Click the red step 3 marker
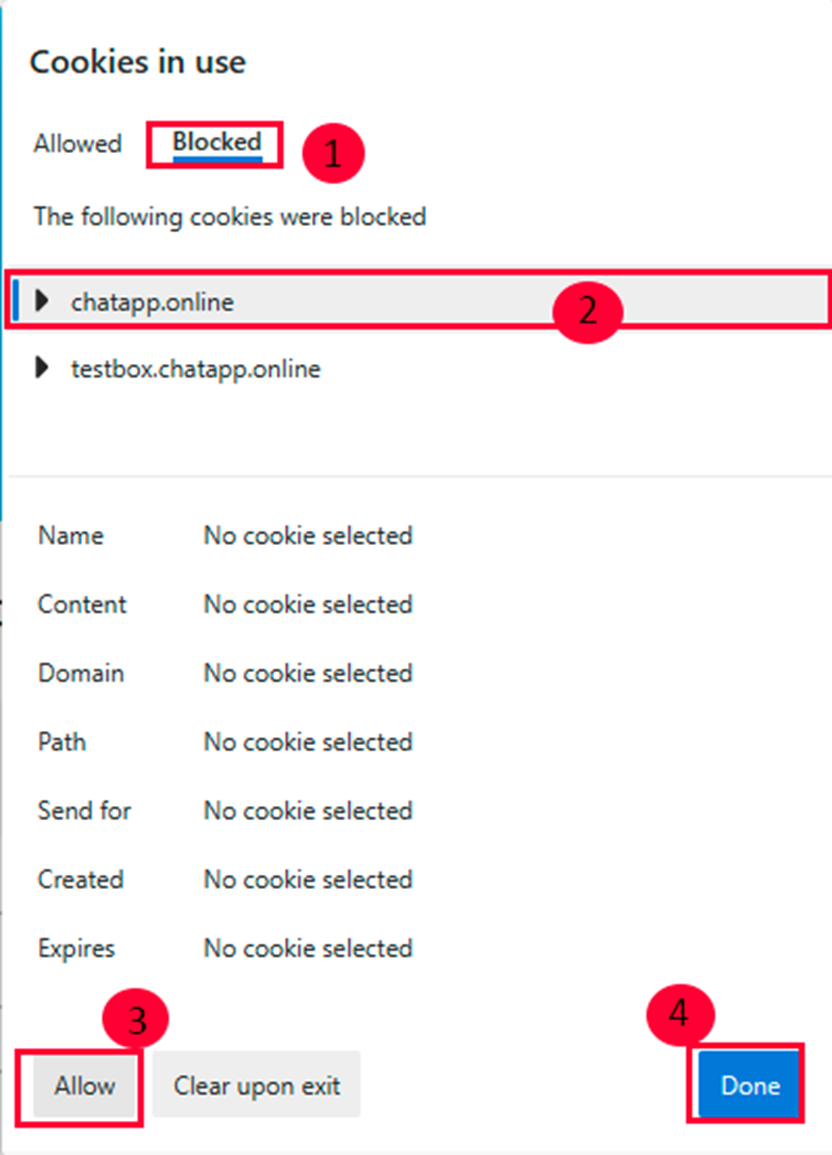Screen dimensions: 832x1155 tap(136, 1019)
